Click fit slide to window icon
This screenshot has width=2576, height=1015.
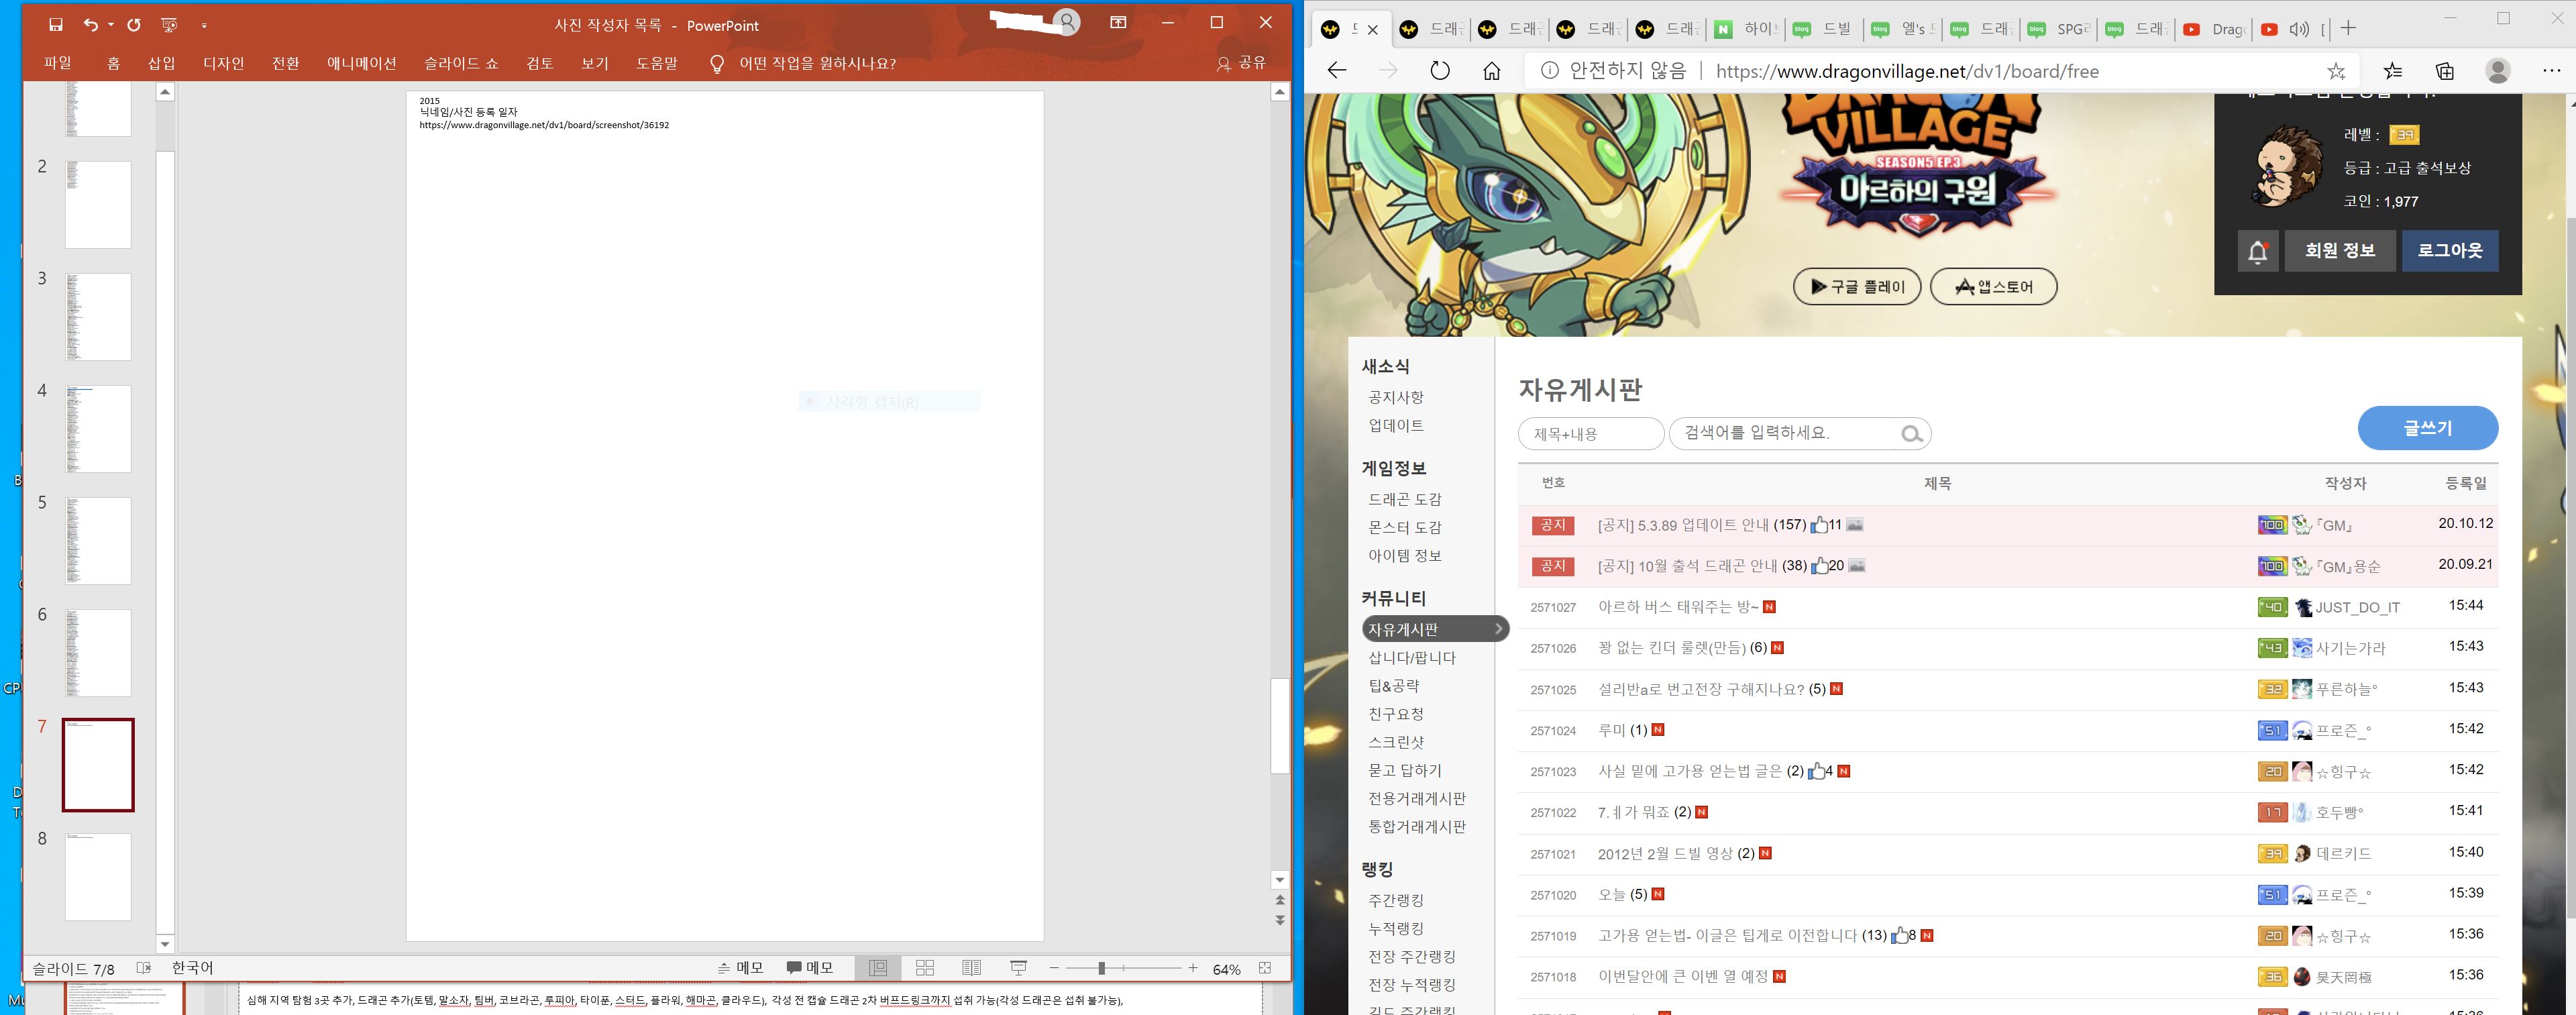point(1265,968)
